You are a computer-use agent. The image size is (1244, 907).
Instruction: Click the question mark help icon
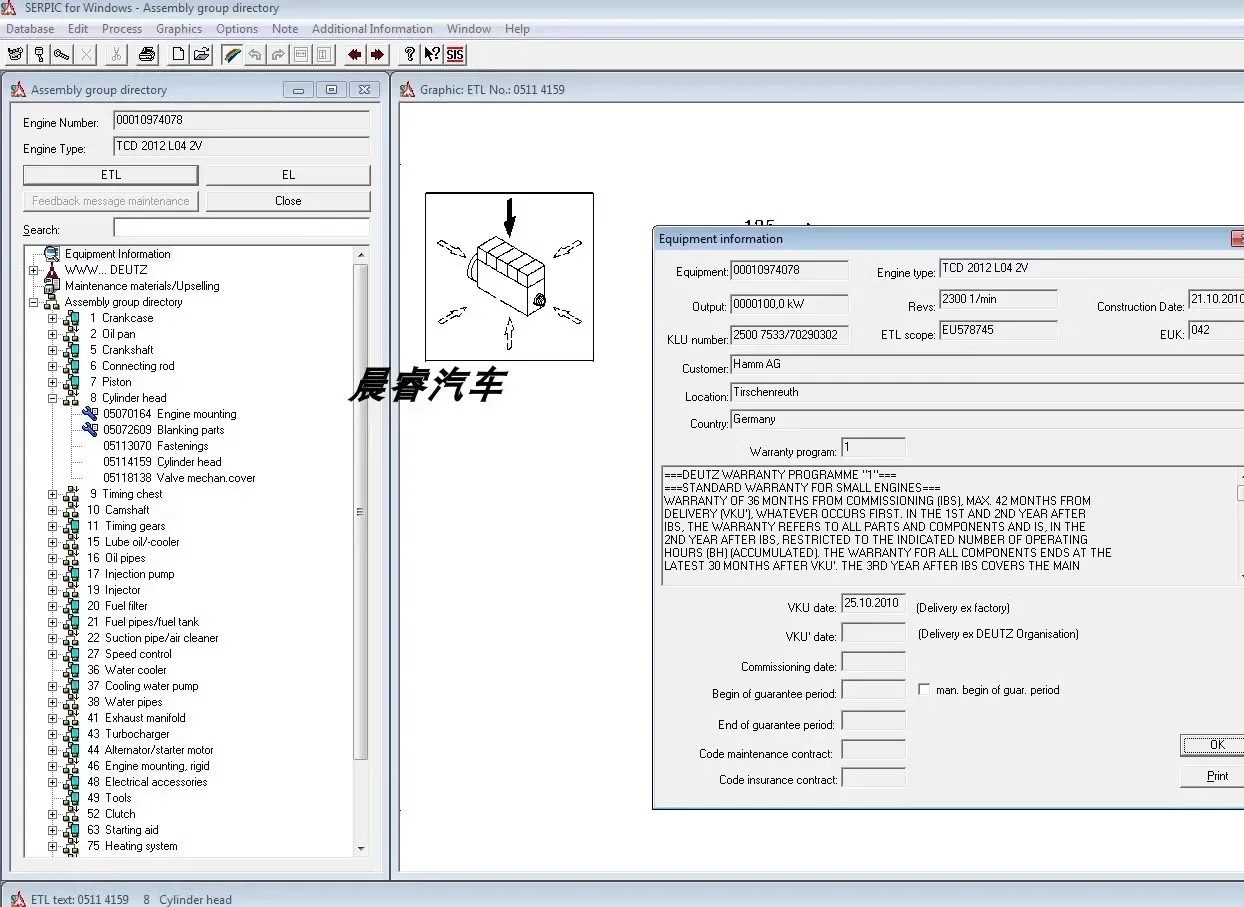tap(409, 54)
